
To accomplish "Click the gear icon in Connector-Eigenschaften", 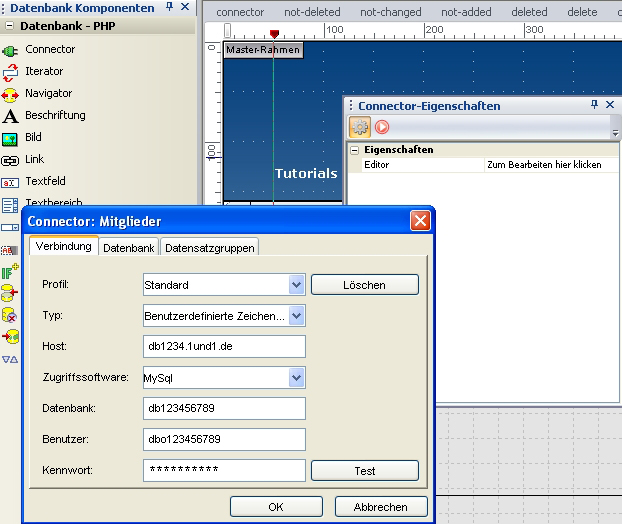I will (x=360, y=127).
